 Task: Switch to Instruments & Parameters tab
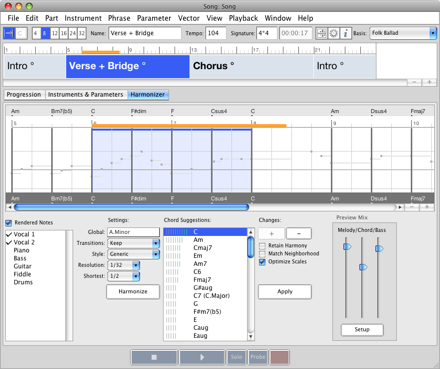pos(86,95)
